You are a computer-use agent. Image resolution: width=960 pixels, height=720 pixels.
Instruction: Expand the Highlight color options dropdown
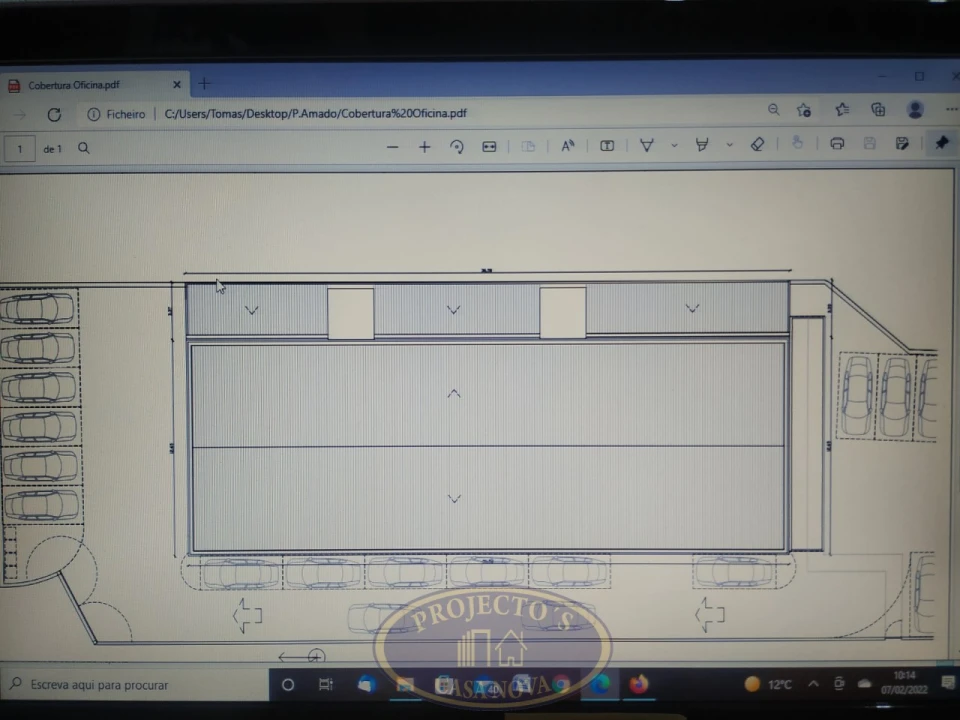coord(729,145)
